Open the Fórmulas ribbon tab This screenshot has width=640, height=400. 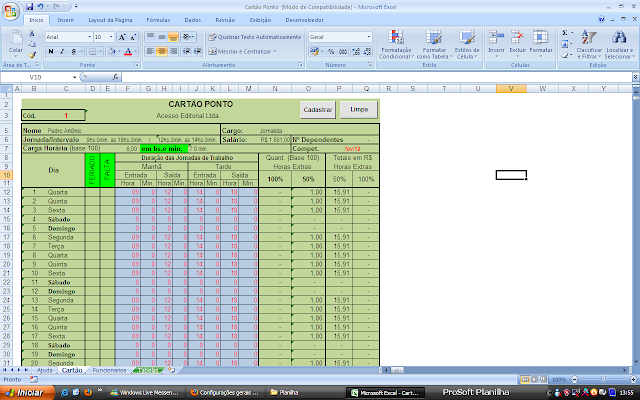tap(158, 20)
